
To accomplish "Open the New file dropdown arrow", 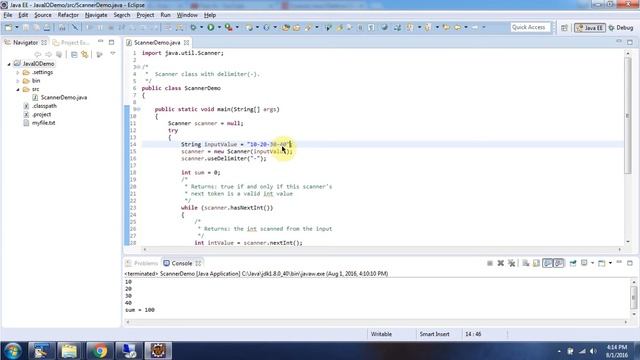I will (x=17, y=27).
